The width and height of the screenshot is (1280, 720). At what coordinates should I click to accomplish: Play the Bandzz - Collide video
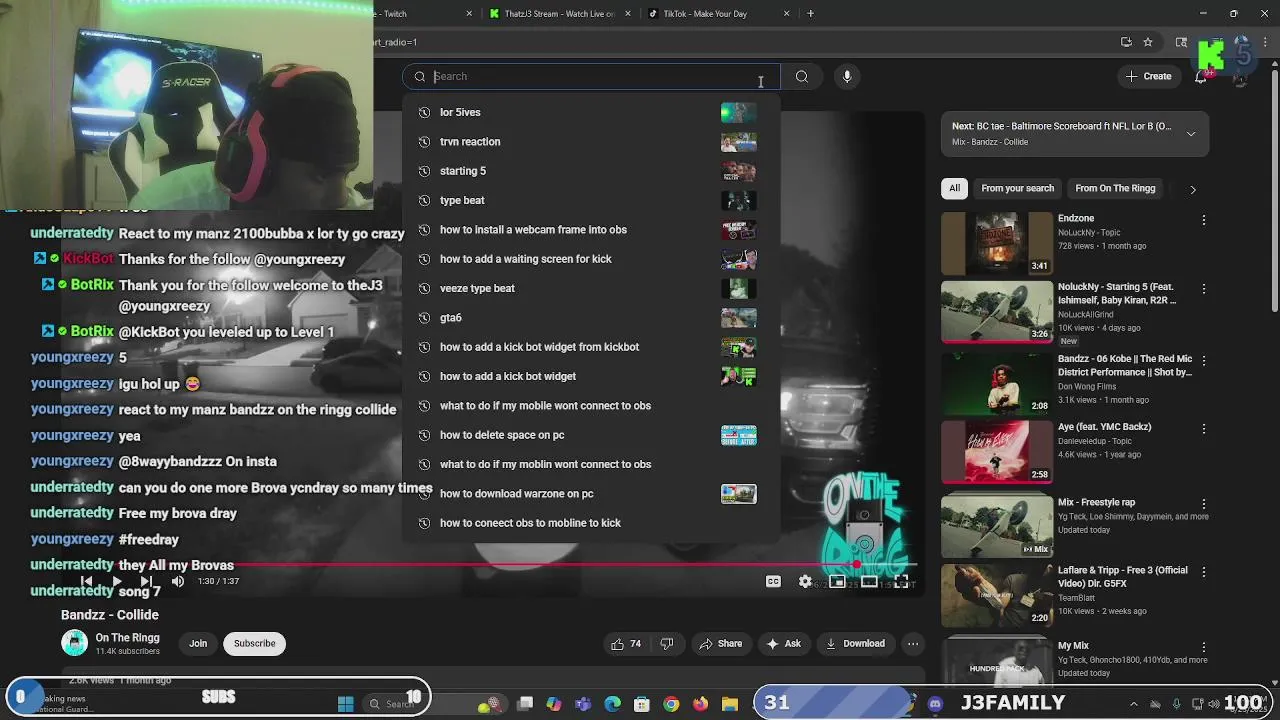[x=117, y=581]
